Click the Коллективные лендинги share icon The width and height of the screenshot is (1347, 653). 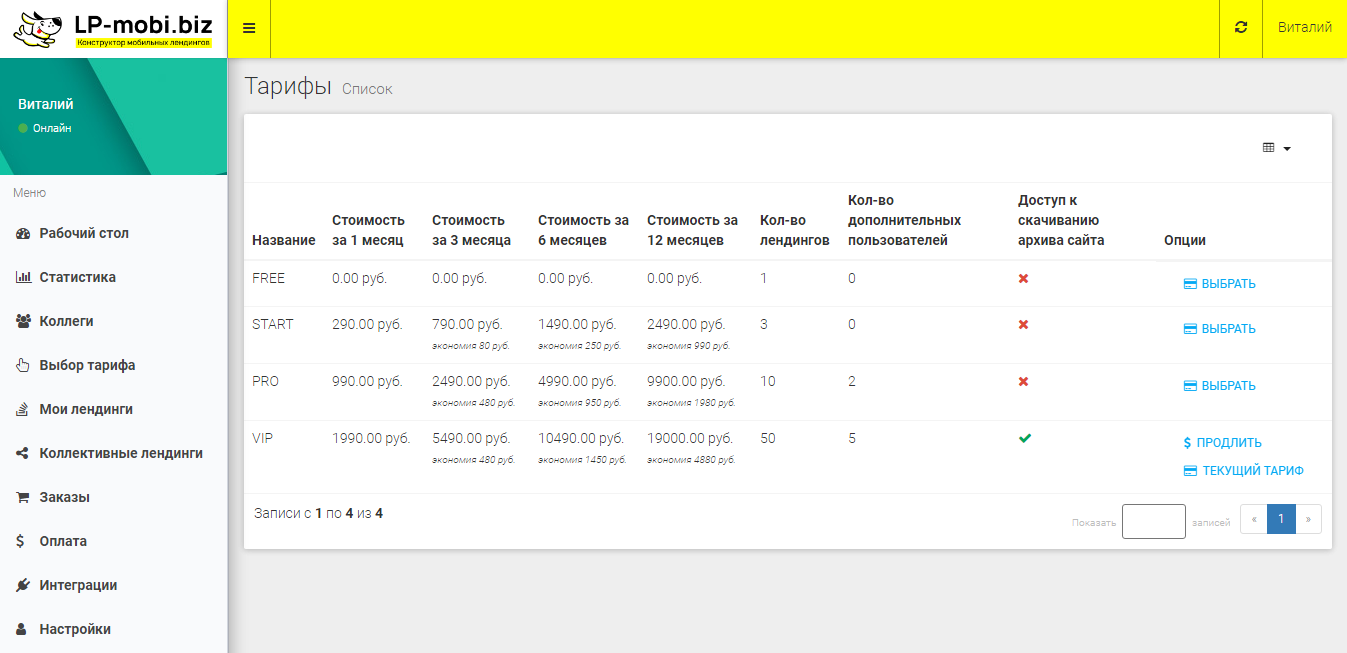[22, 453]
